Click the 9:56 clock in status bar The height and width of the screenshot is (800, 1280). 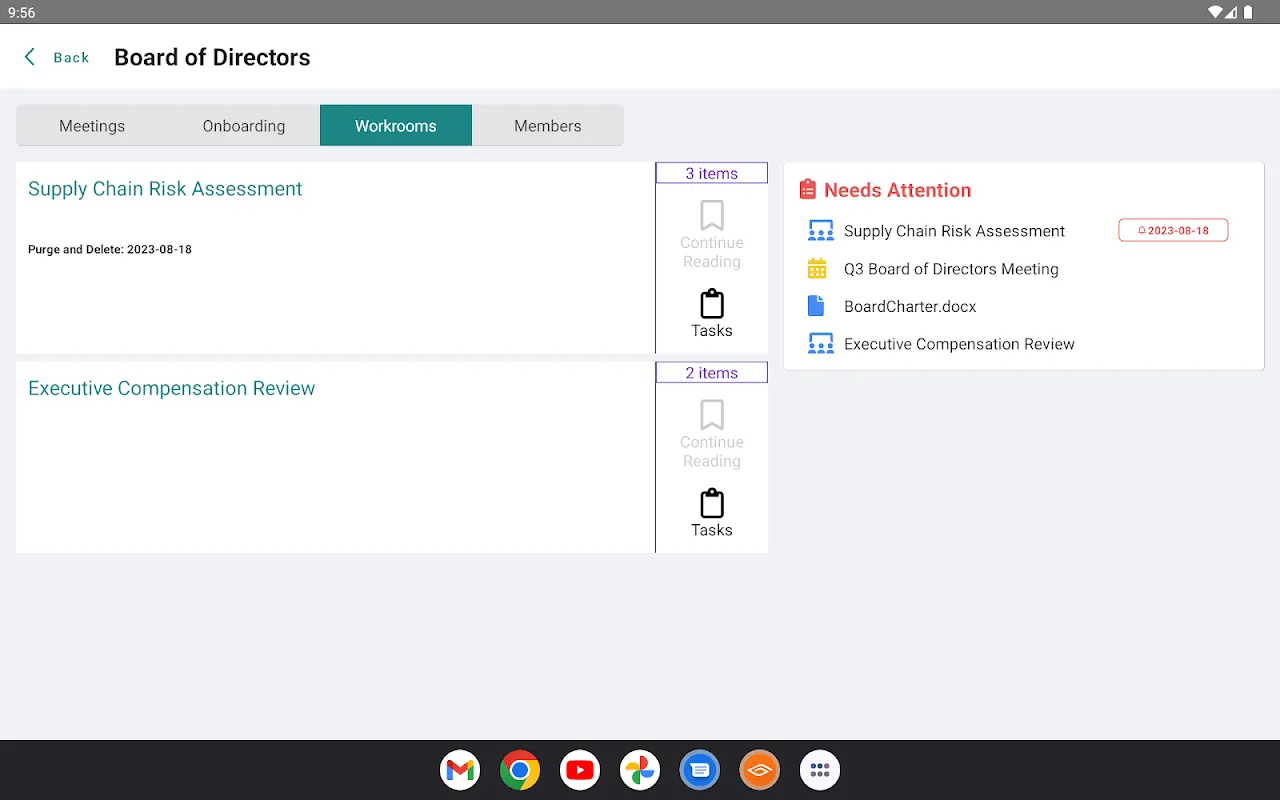[22, 13]
